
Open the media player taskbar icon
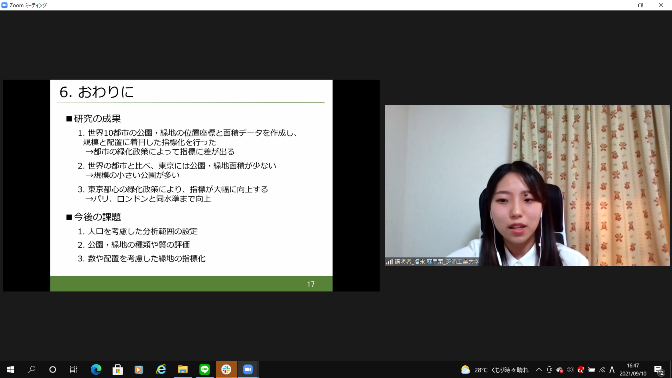click(x=139, y=369)
